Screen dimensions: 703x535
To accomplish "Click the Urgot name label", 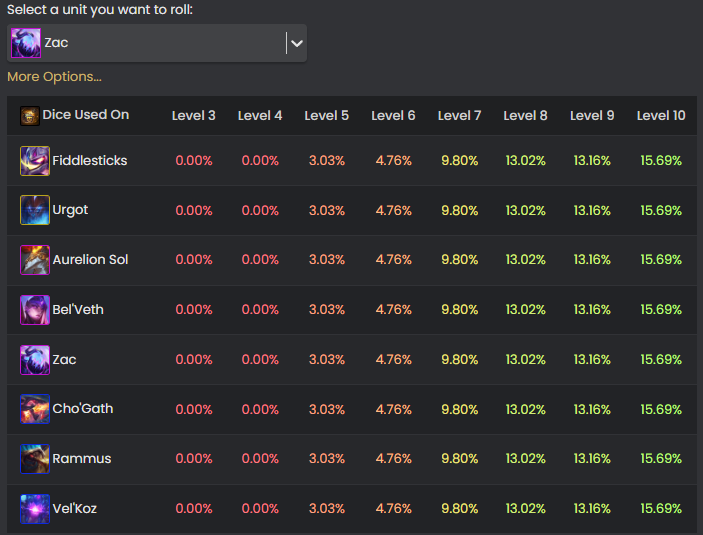I will [70, 210].
